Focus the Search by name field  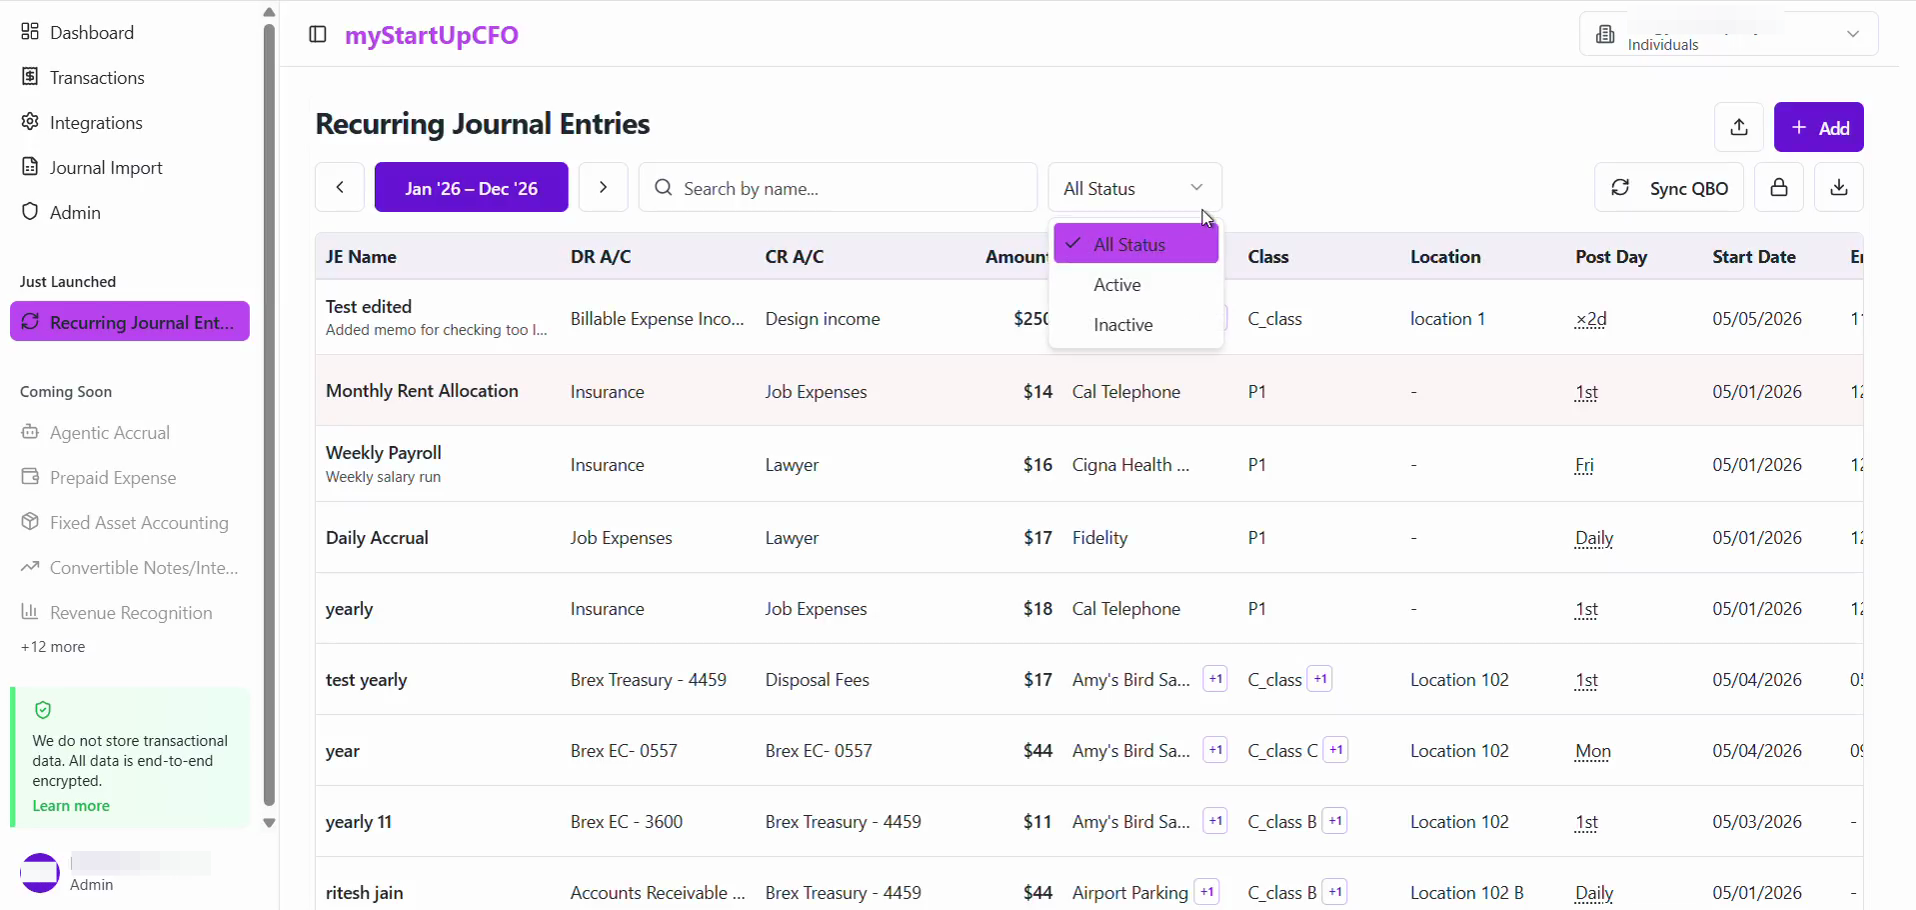pos(838,187)
